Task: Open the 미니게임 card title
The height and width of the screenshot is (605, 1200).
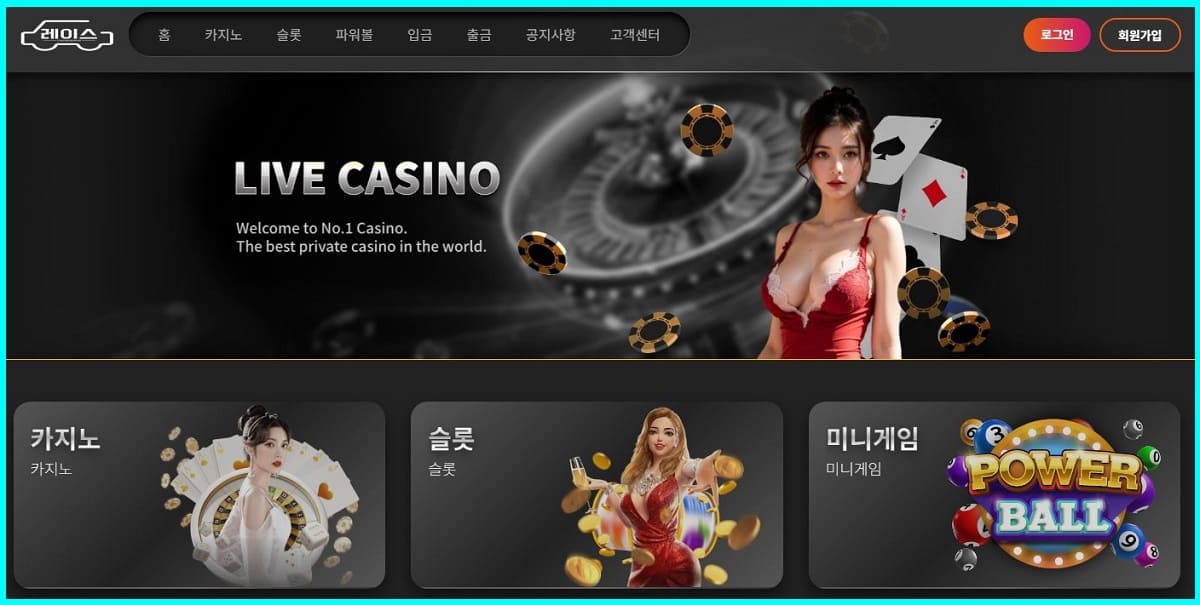Action: point(872,438)
